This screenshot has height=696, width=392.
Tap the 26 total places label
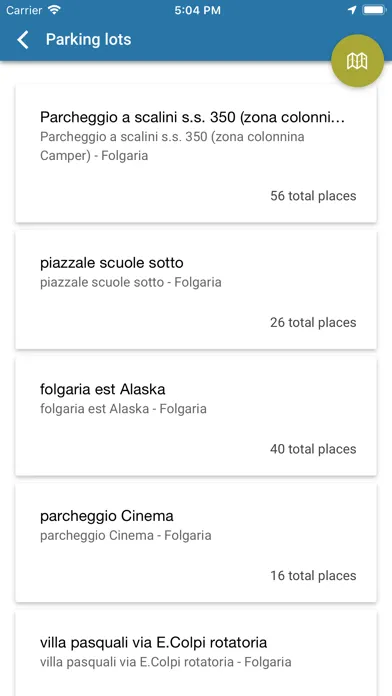[x=313, y=322]
